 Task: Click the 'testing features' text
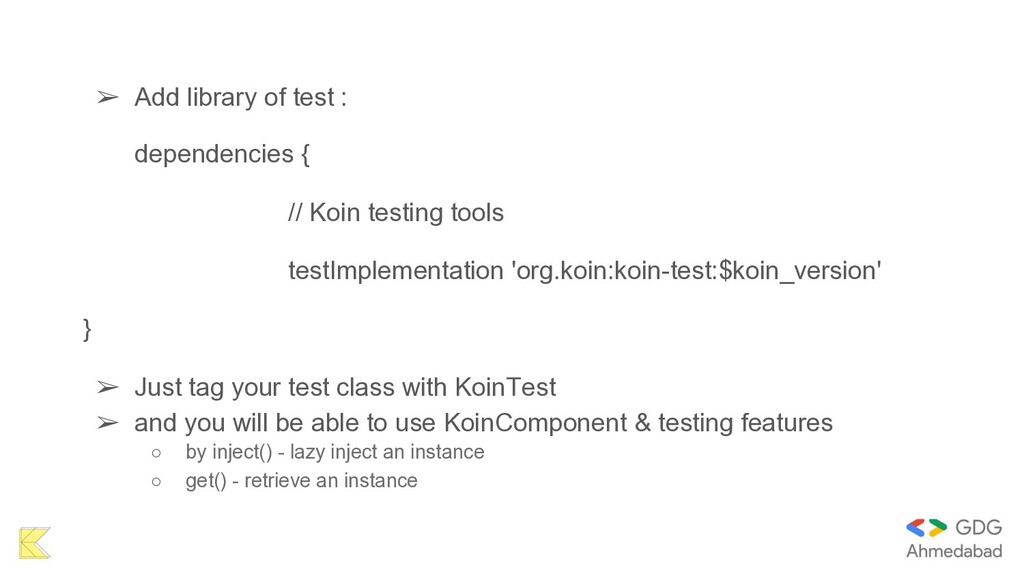point(745,423)
